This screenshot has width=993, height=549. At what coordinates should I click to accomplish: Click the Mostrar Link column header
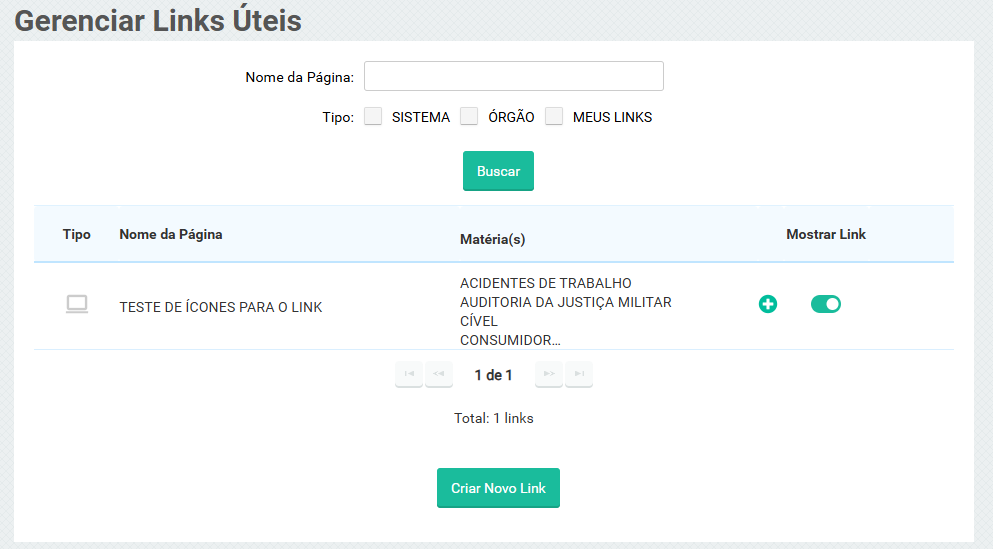click(826, 234)
